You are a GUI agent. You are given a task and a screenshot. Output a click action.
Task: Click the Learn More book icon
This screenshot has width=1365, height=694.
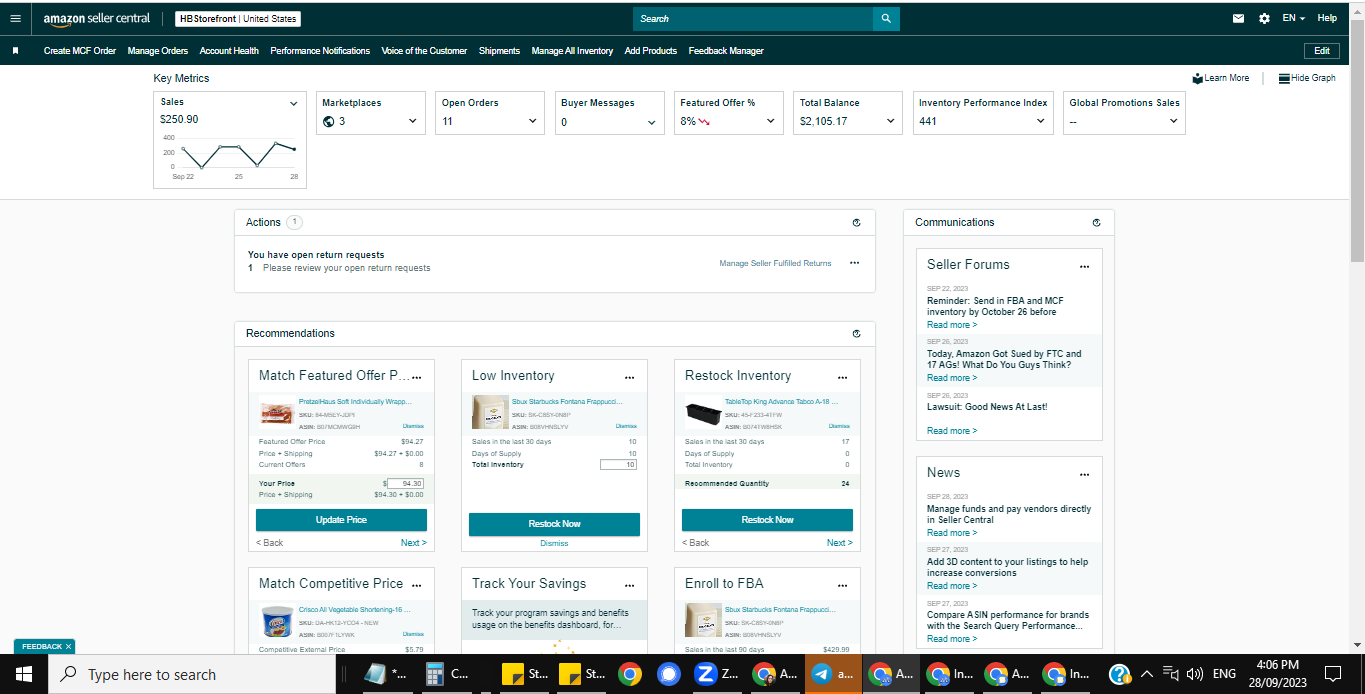click(1197, 78)
